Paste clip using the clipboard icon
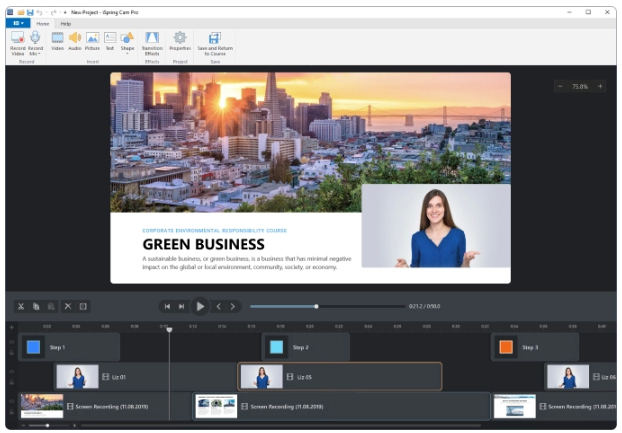The height and width of the screenshot is (433, 622). 51,307
